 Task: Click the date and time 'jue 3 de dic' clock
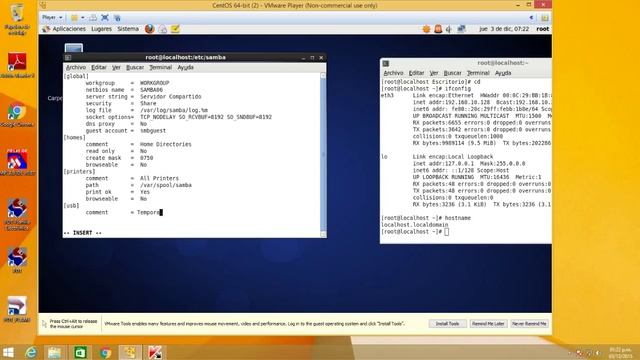point(504,29)
